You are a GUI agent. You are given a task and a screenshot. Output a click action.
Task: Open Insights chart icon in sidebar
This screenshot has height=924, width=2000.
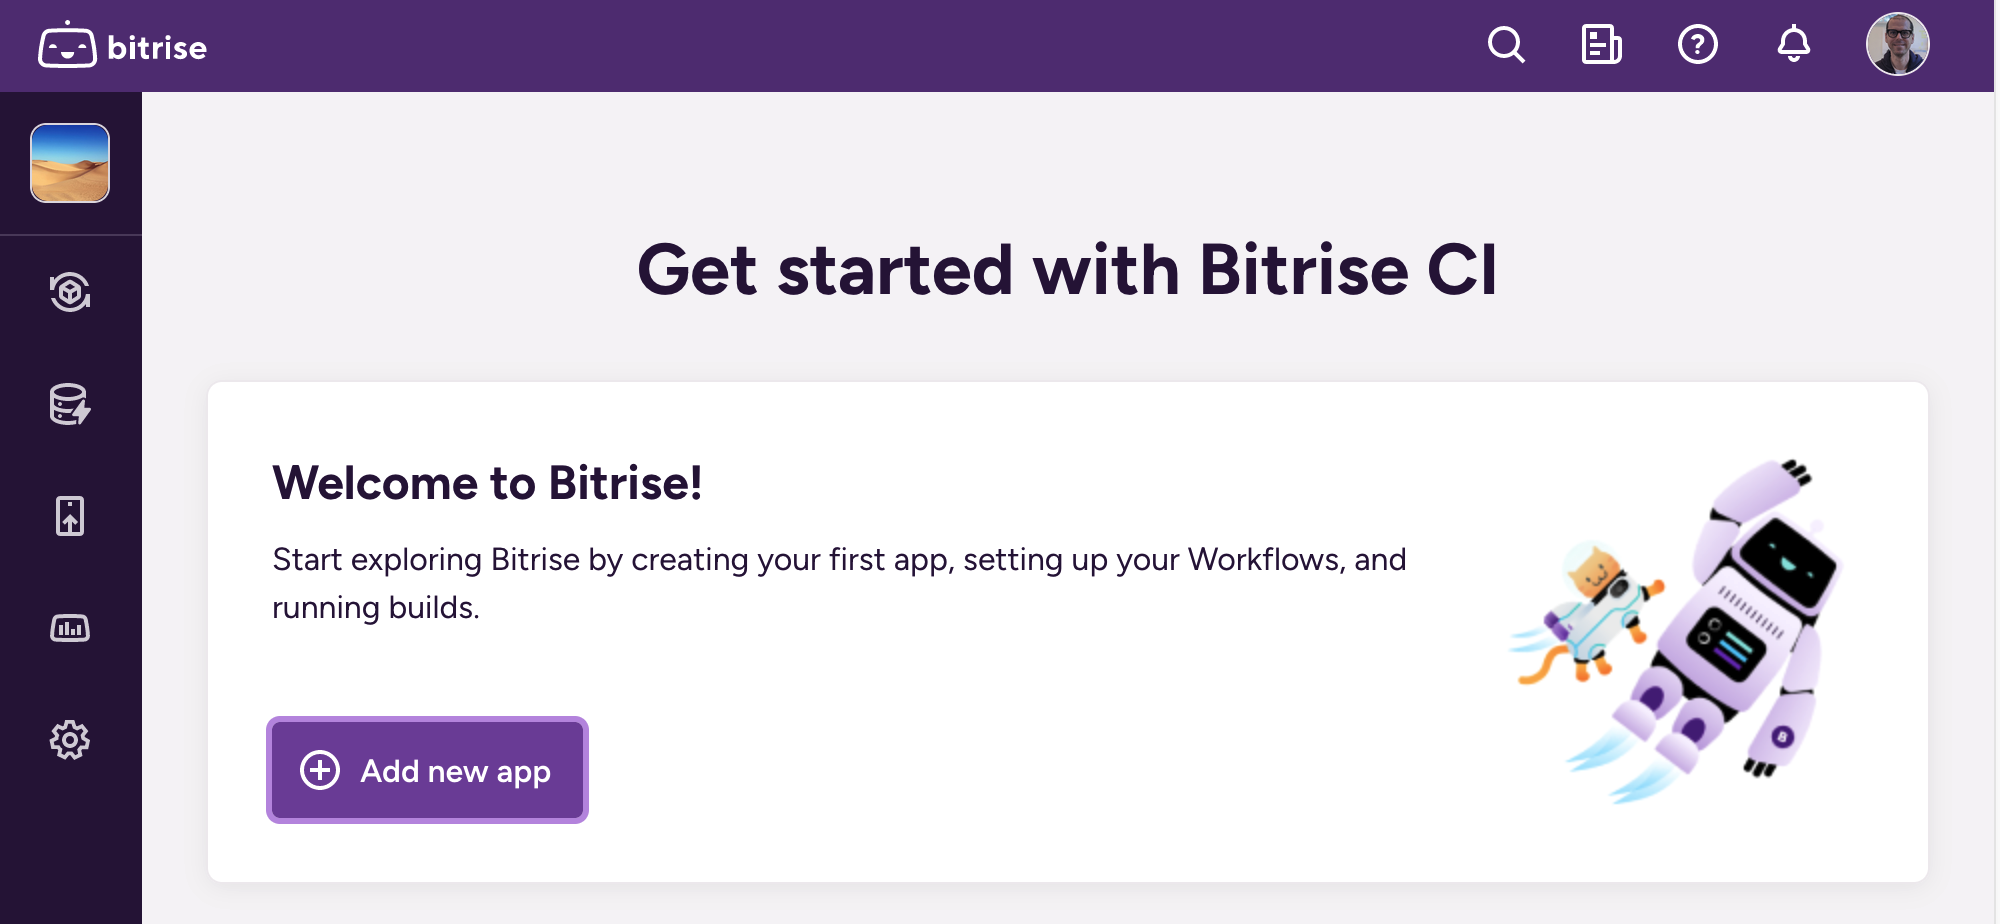point(70,628)
